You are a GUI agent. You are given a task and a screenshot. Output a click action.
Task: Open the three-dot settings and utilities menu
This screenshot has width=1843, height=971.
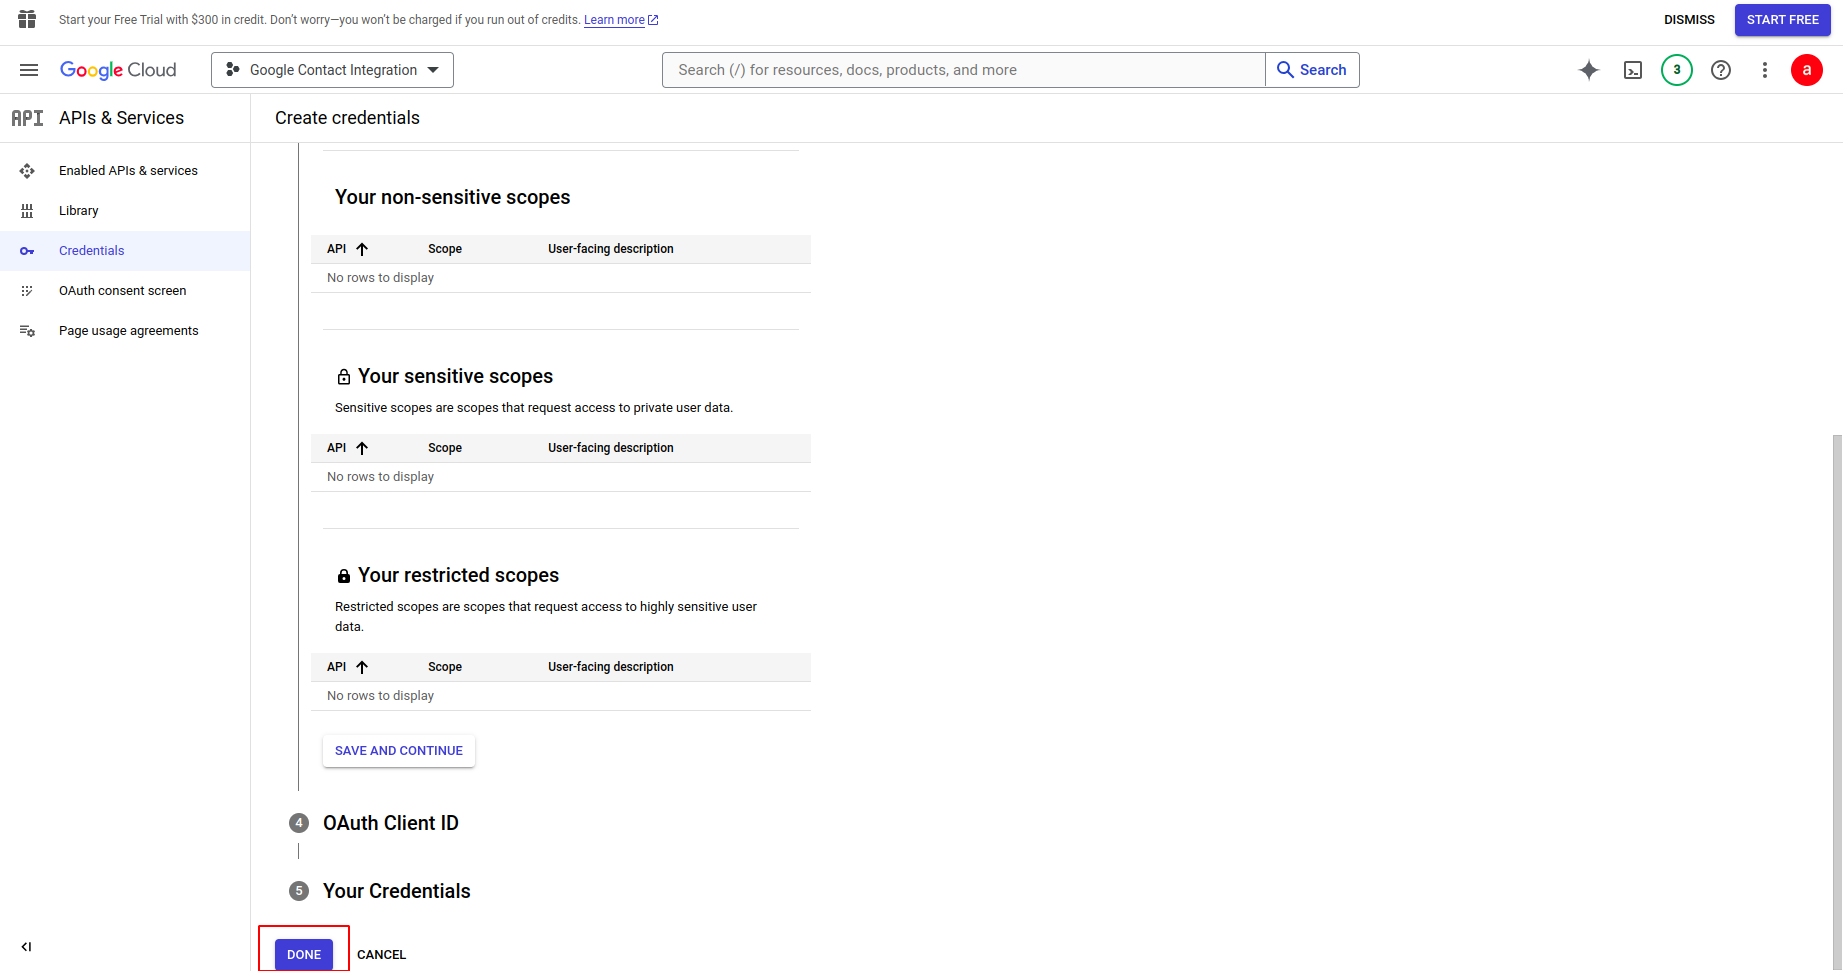[x=1765, y=70]
